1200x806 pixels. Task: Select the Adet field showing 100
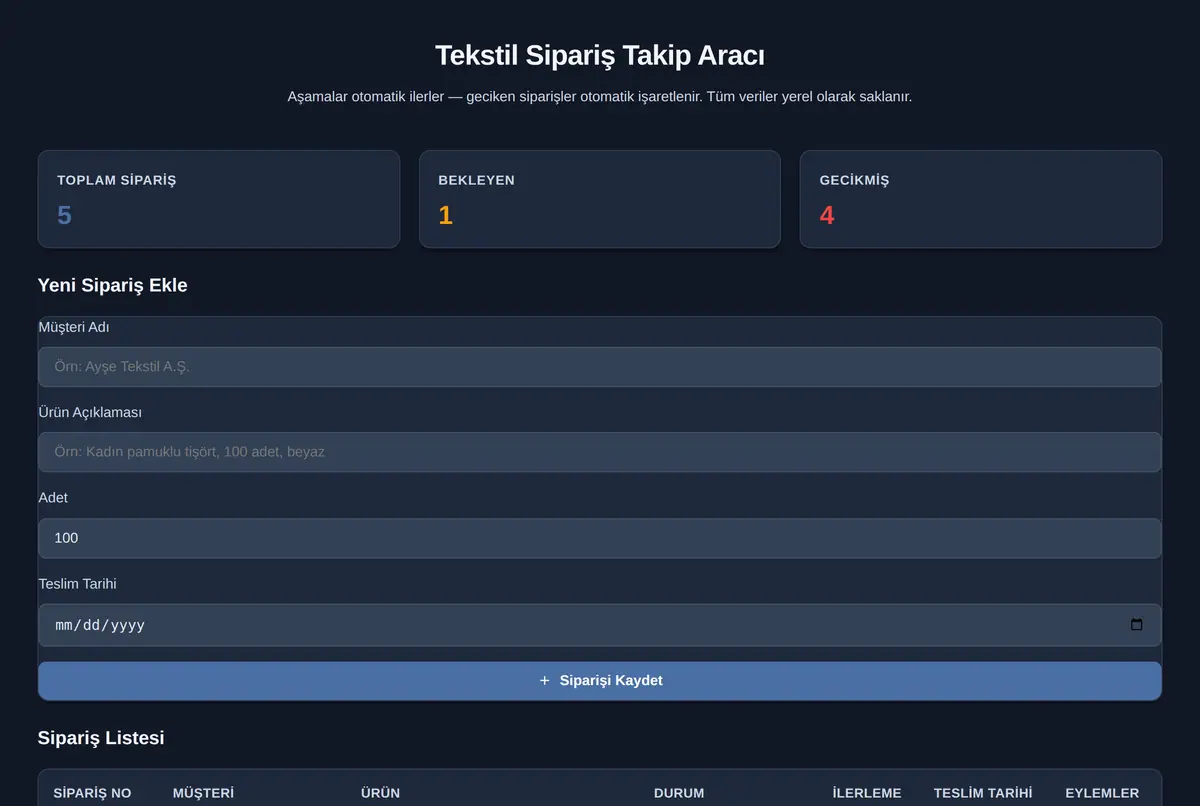pyautogui.click(x=600, y=538)
